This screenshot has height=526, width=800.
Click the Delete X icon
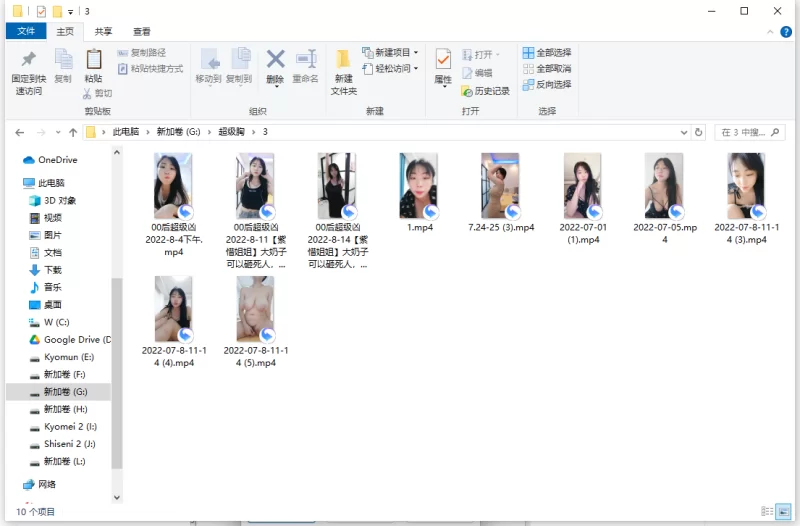tap(276, 59)
